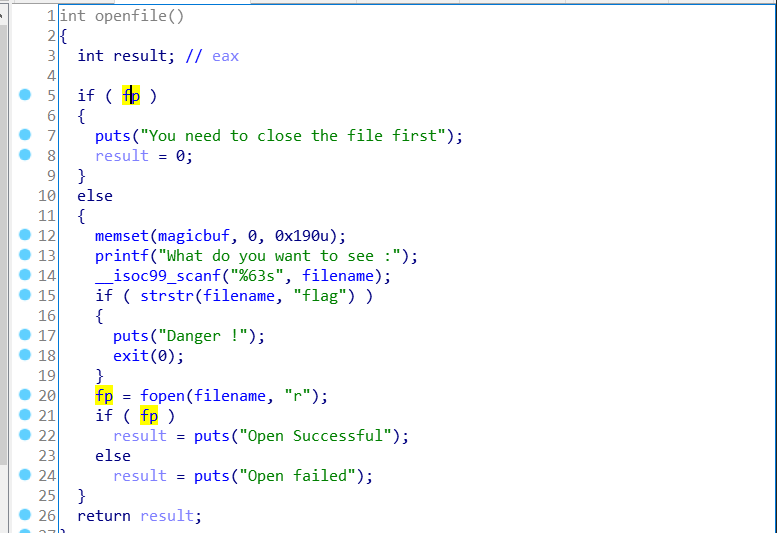
Task: Toggle breakpoint dot on line 7
Action: 25,135
